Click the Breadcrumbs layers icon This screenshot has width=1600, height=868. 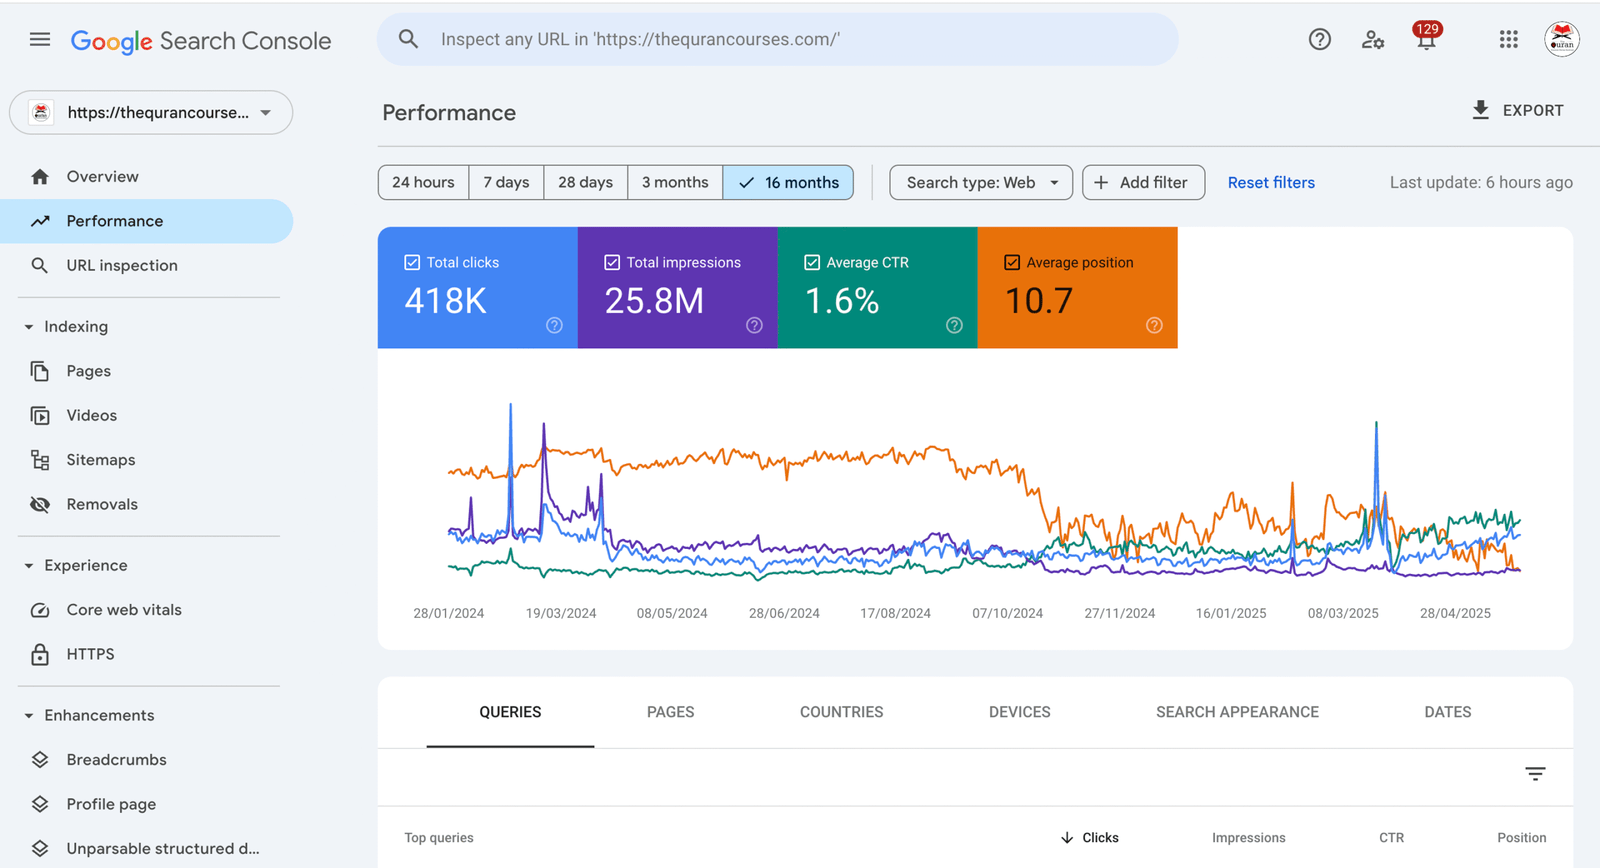tap(40, 760)
